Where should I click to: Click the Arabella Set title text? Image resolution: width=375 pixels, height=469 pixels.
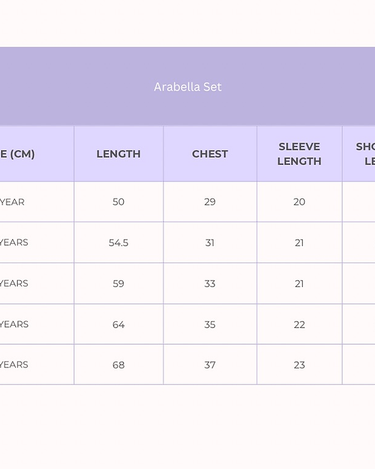click(x=188, y=87)
